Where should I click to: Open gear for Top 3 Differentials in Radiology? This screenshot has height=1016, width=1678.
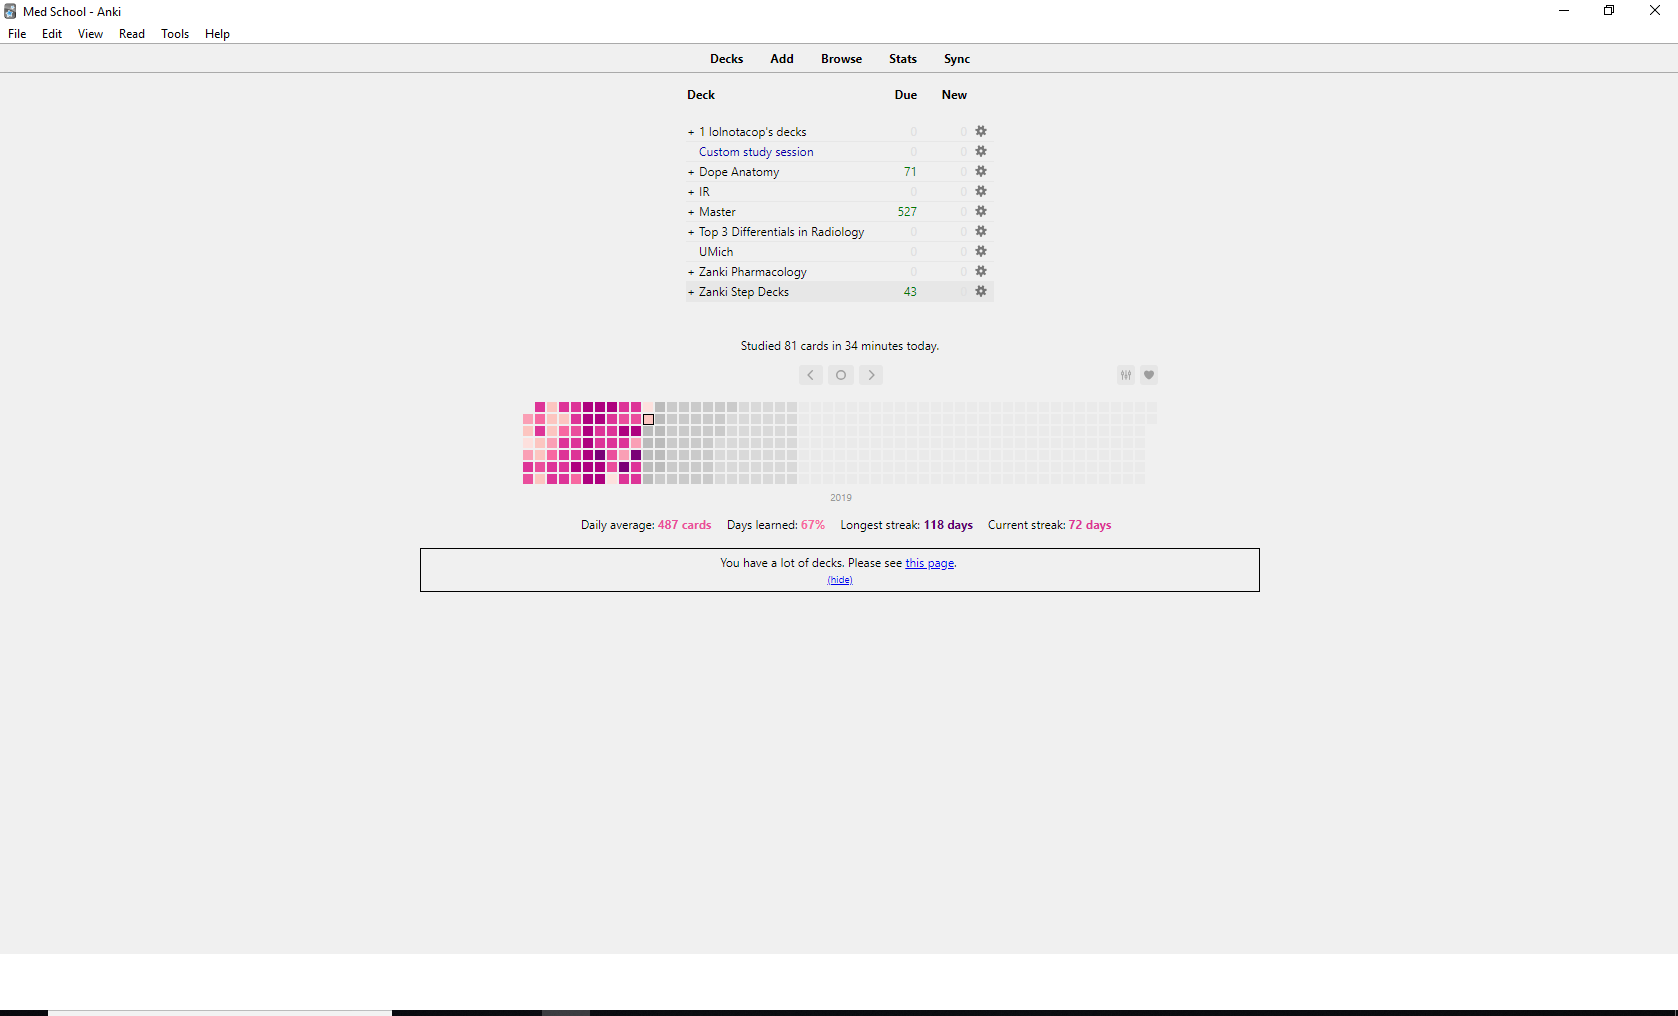coord(981,231)
